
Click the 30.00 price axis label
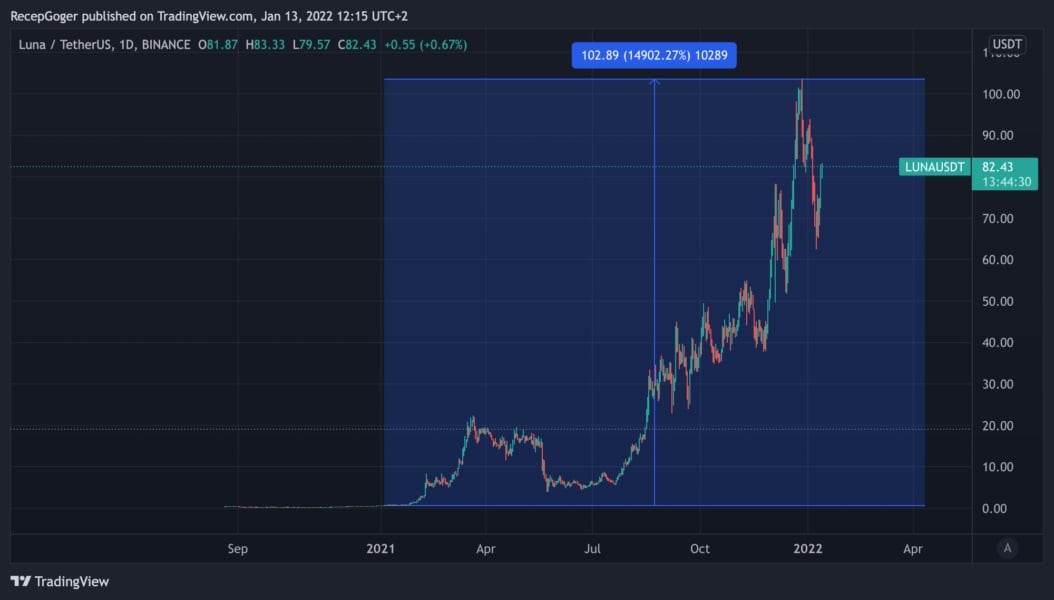[998, 384]
